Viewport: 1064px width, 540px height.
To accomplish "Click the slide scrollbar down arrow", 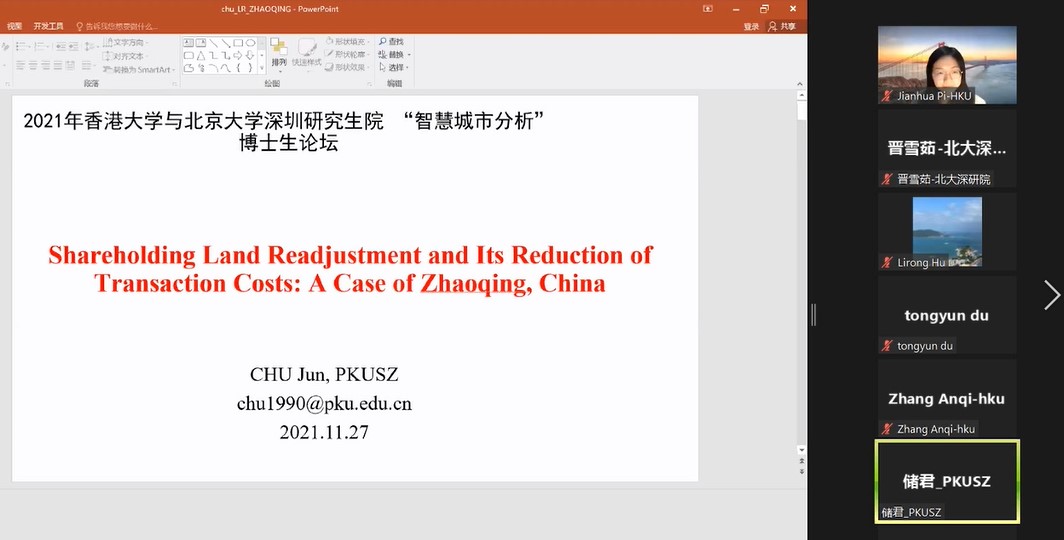I will tap(801, 450).
